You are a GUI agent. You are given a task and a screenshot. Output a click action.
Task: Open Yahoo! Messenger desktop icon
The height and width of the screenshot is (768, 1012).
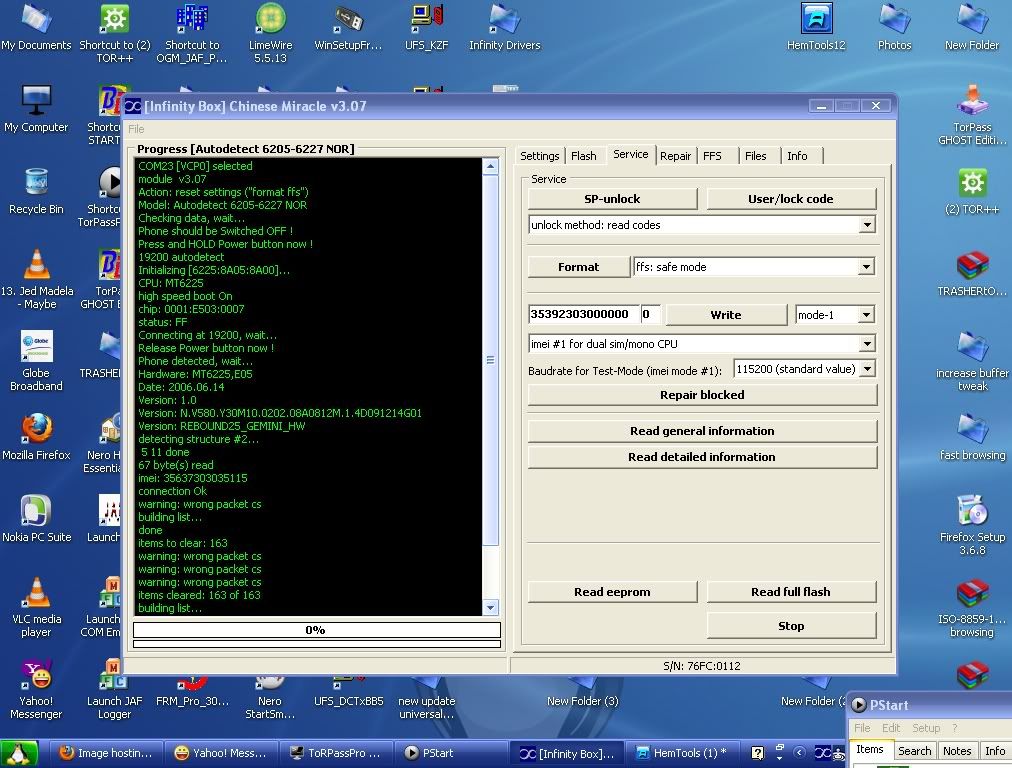coord(36,689)
